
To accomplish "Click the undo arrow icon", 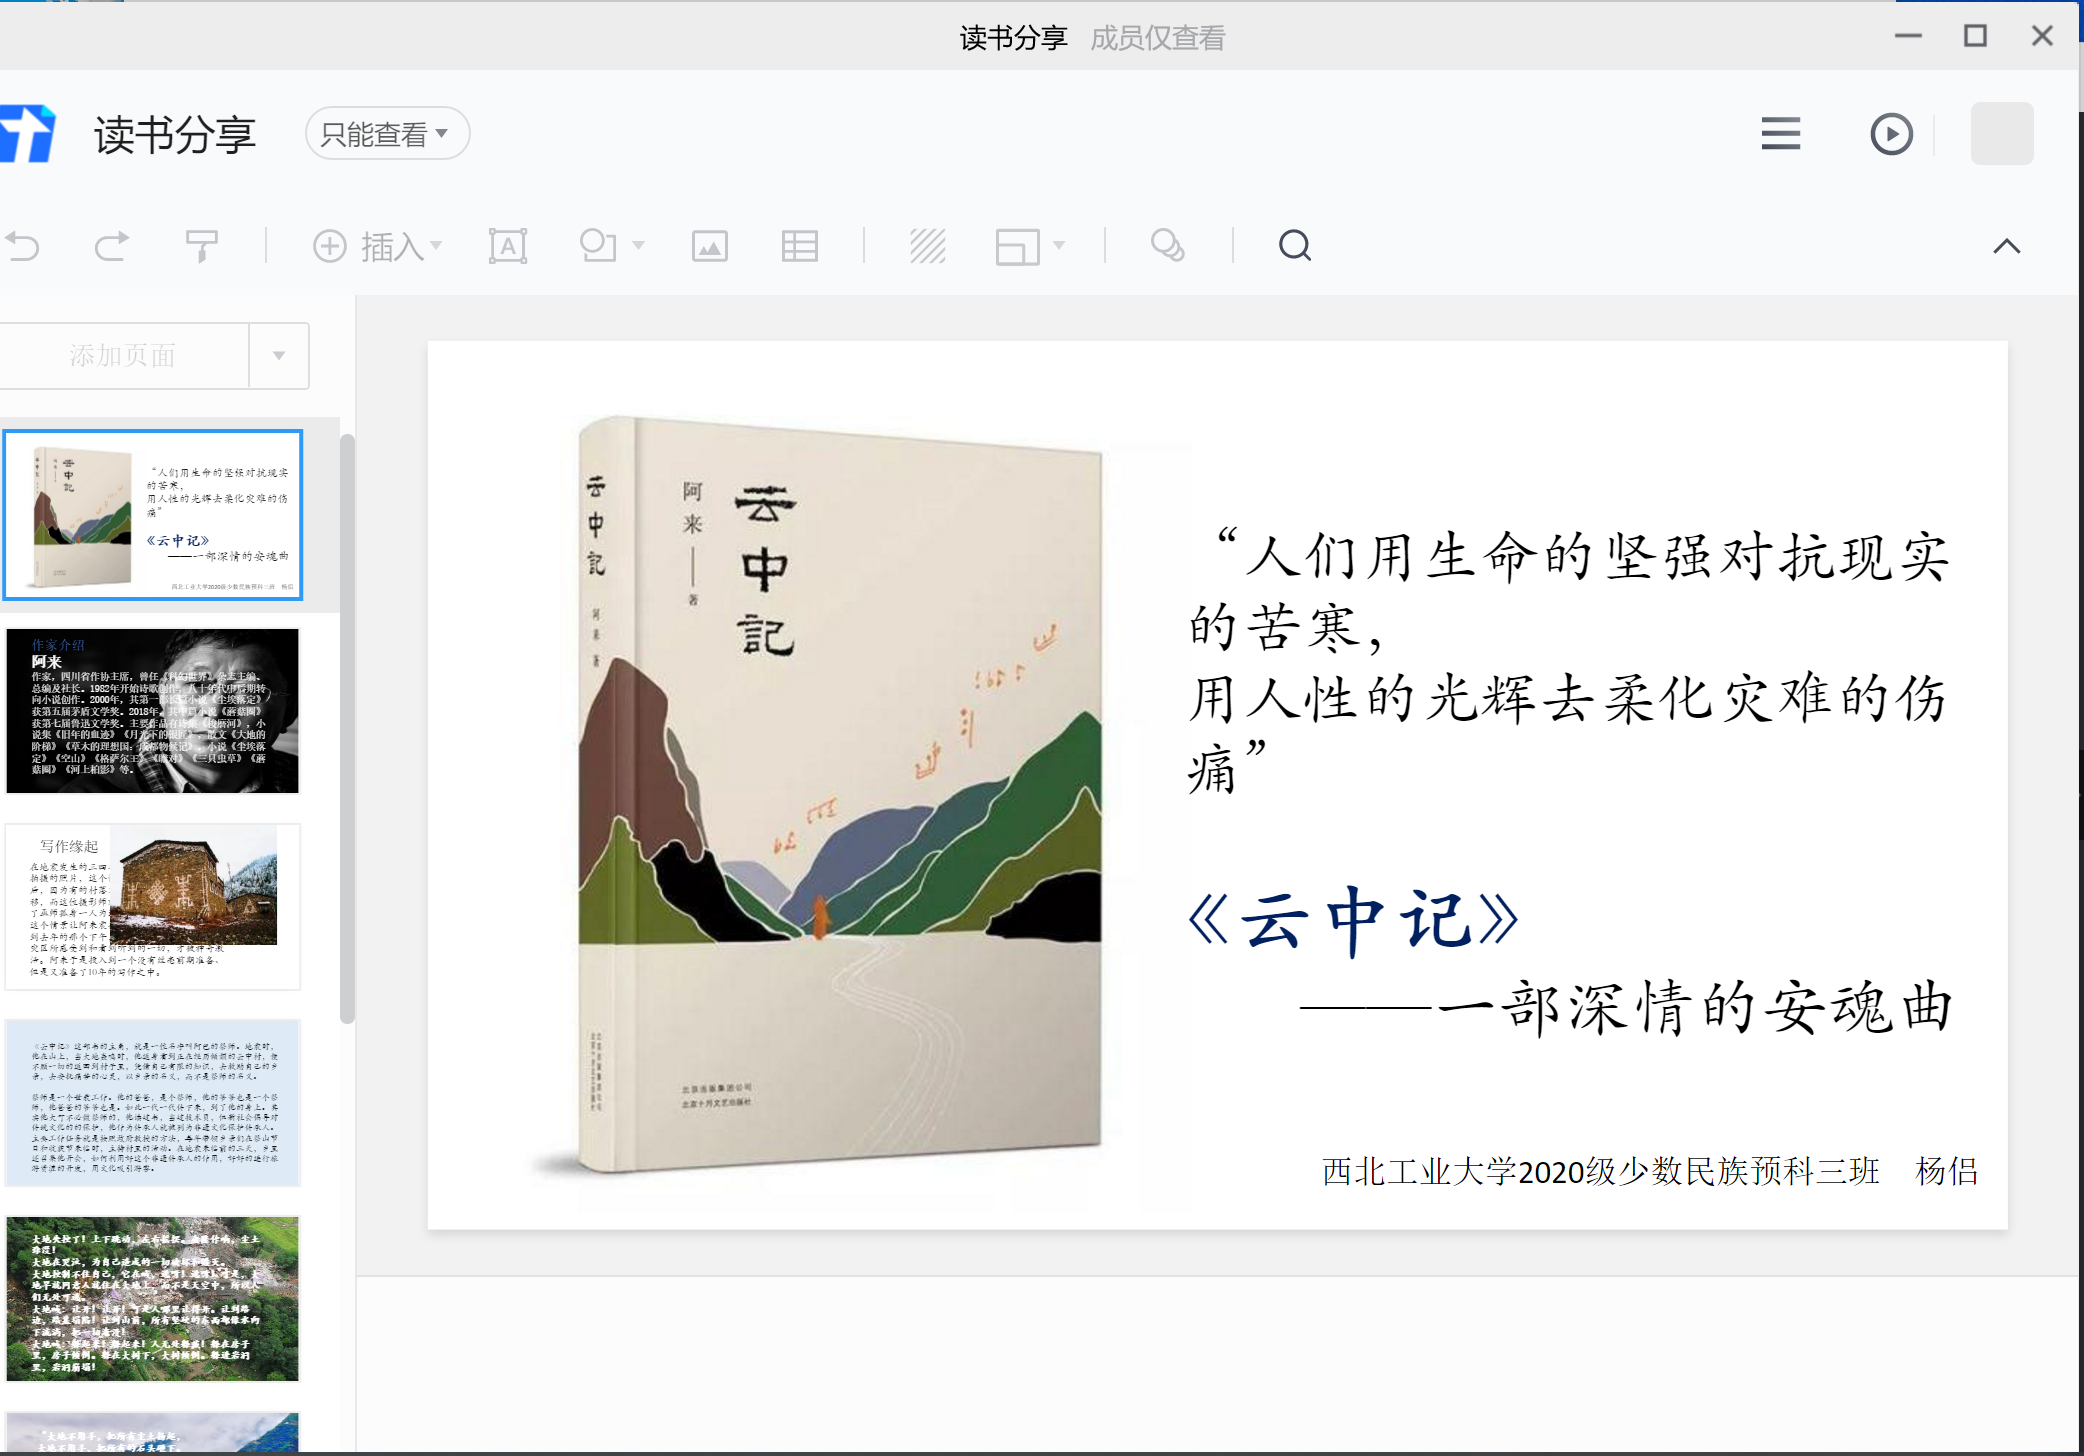I will pos(22,246).
